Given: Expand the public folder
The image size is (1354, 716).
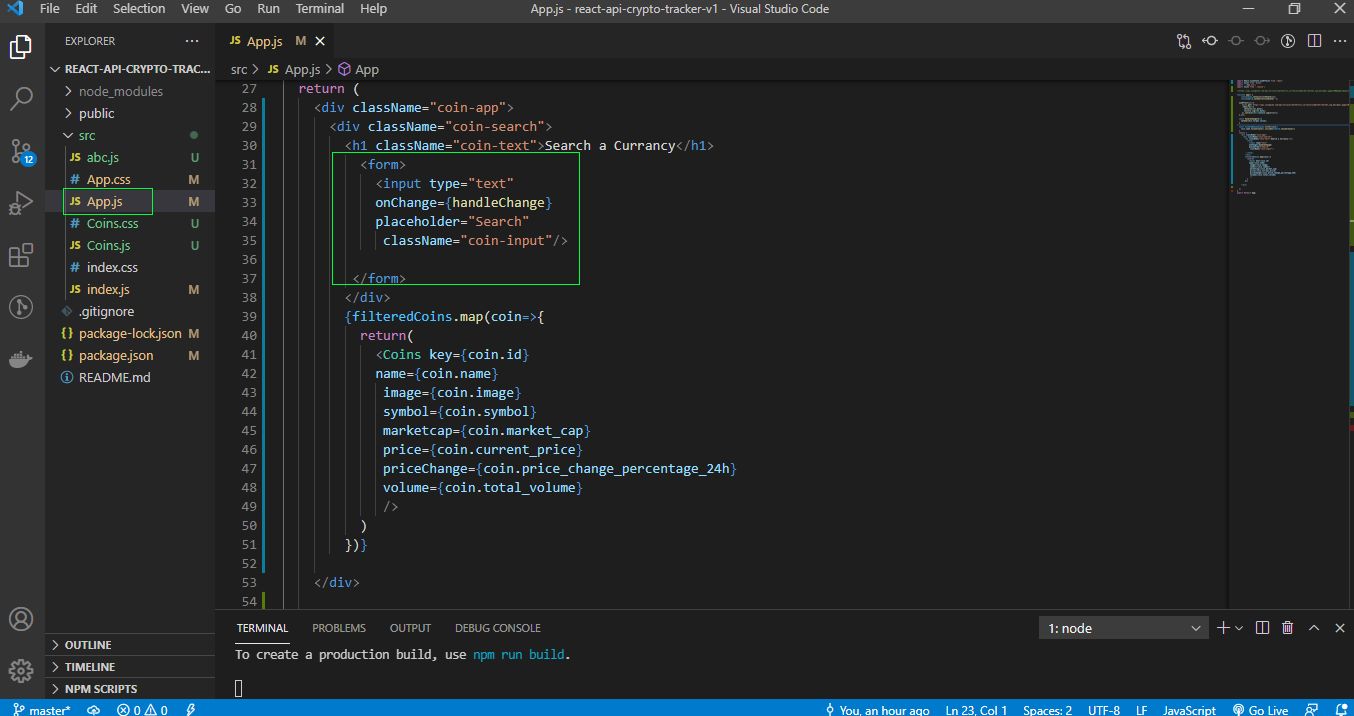Looking at the screenshot, I should (130, 113).
